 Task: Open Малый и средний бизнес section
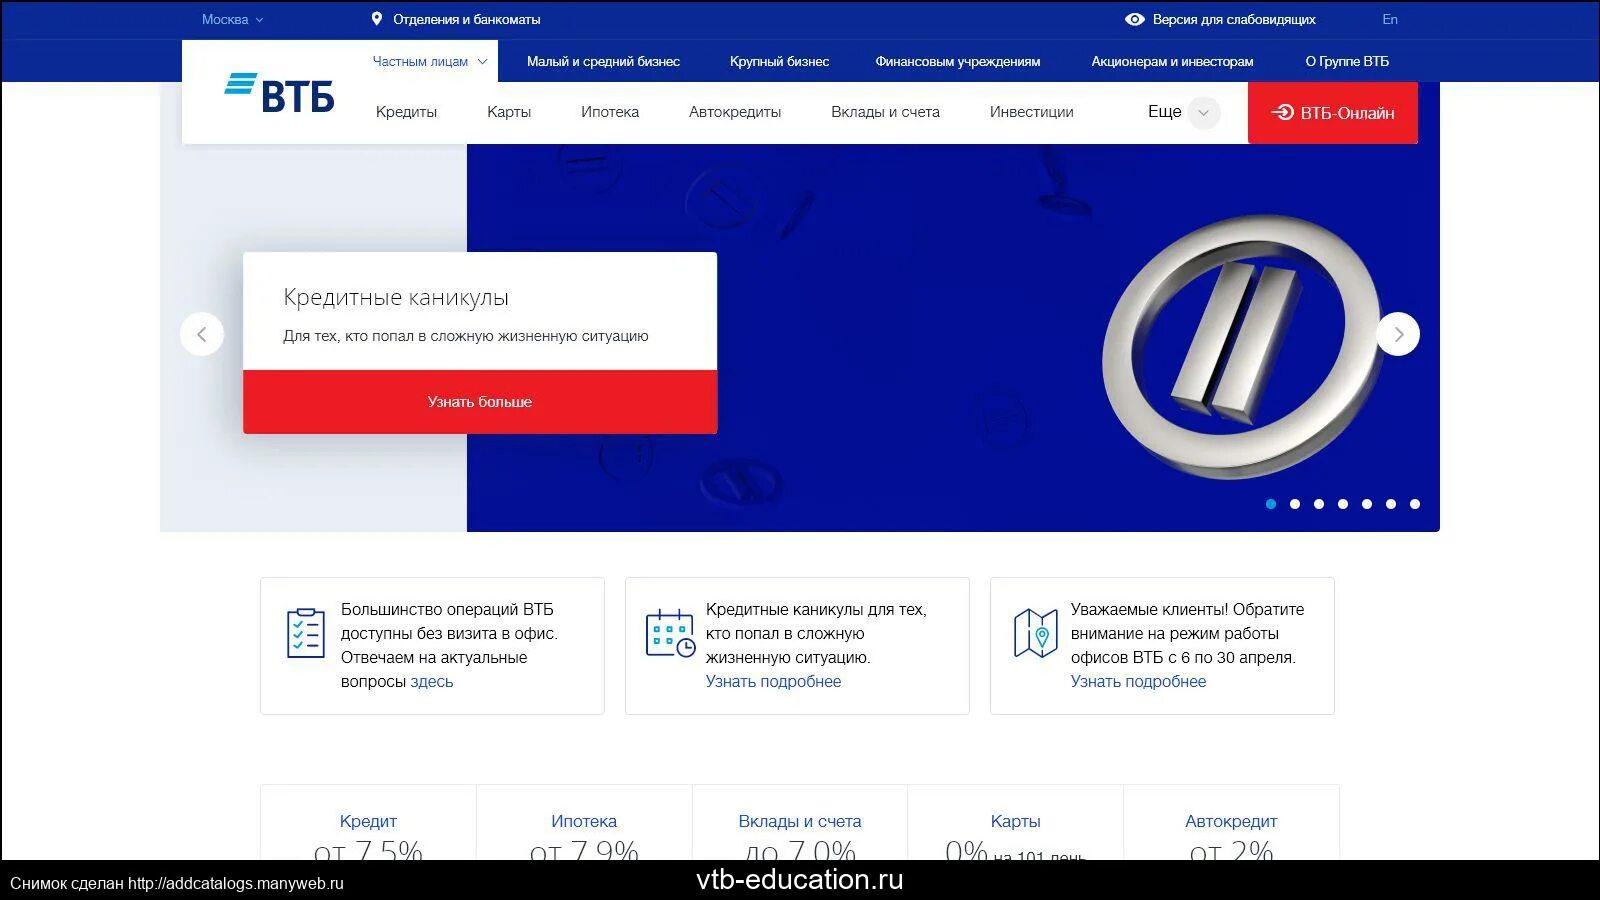[x=603, y=61]
